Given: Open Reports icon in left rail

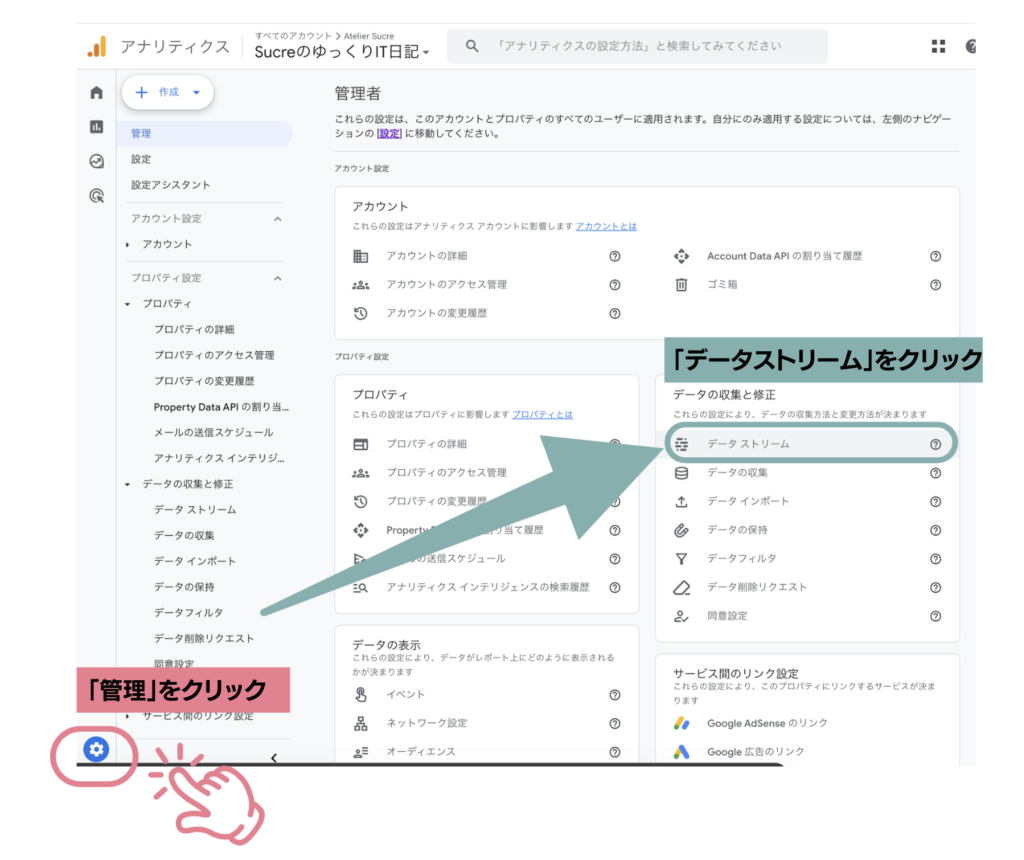Looking at the screenshot, I should pos(97,127).
